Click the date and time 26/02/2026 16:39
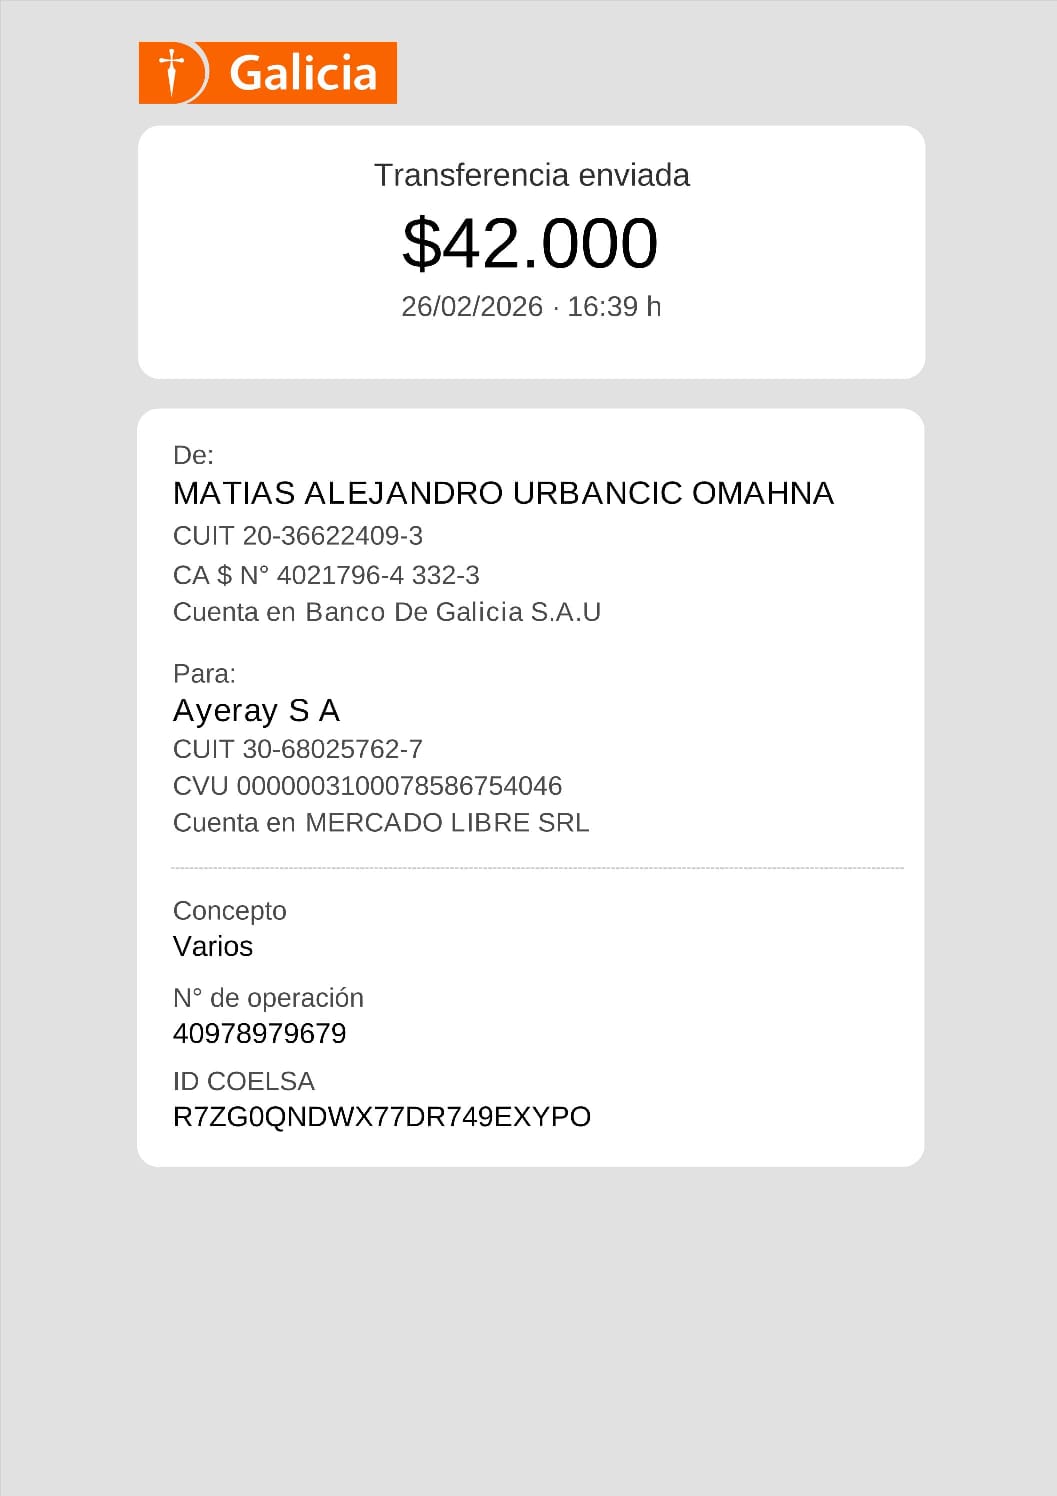Image resolution: width=1057 pixels, height=1496 pixels. [531, 306]
